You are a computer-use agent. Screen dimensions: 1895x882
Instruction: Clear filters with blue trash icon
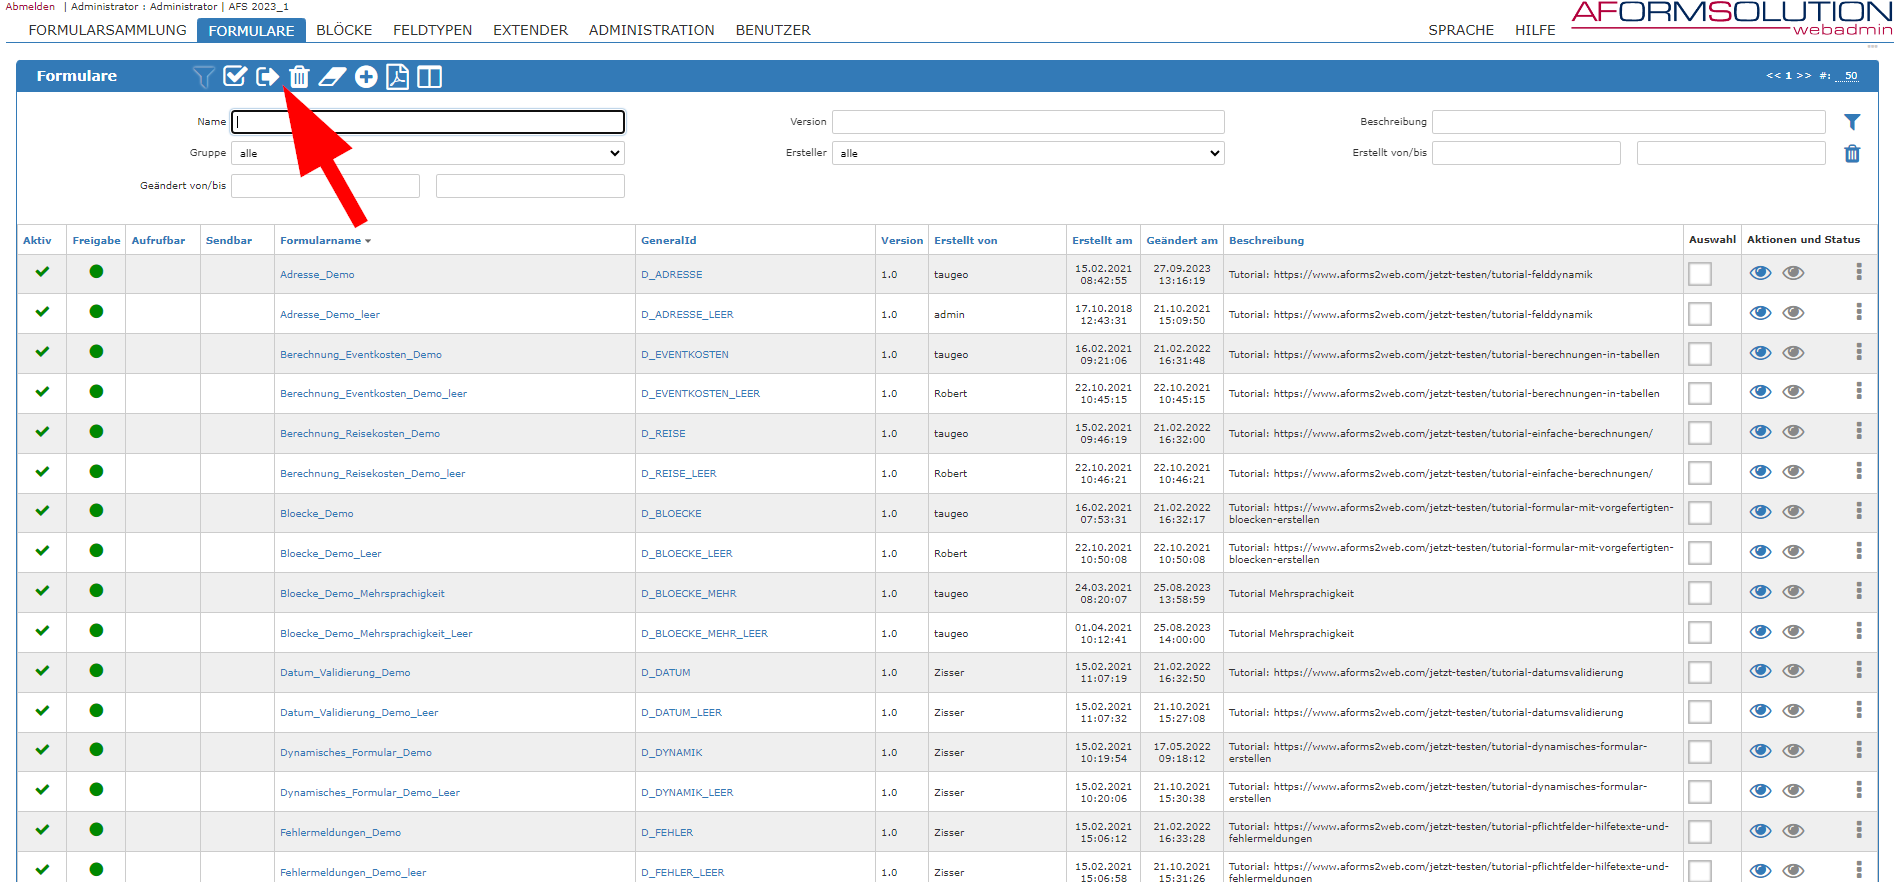click(x=1851, y=154)
